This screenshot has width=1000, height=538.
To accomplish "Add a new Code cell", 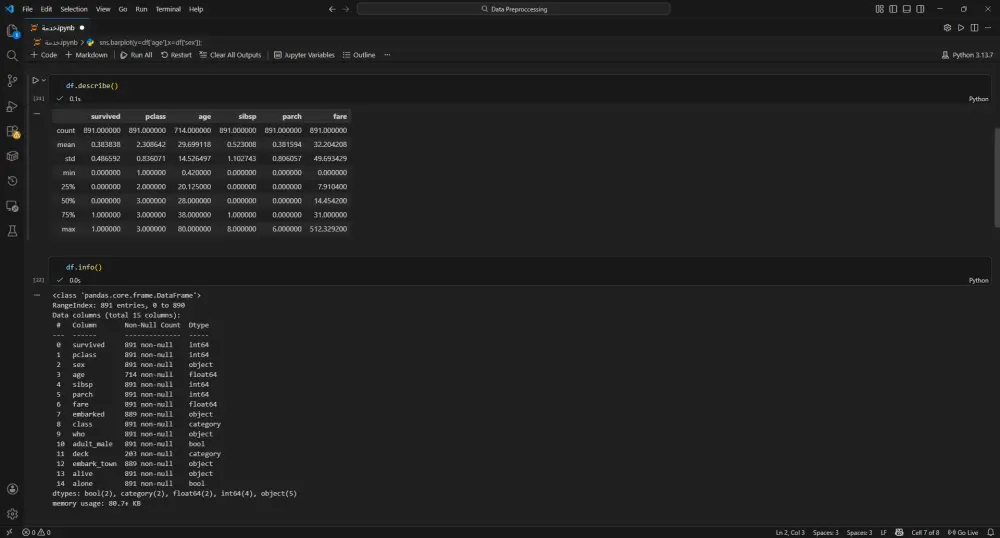I will 44,55.
